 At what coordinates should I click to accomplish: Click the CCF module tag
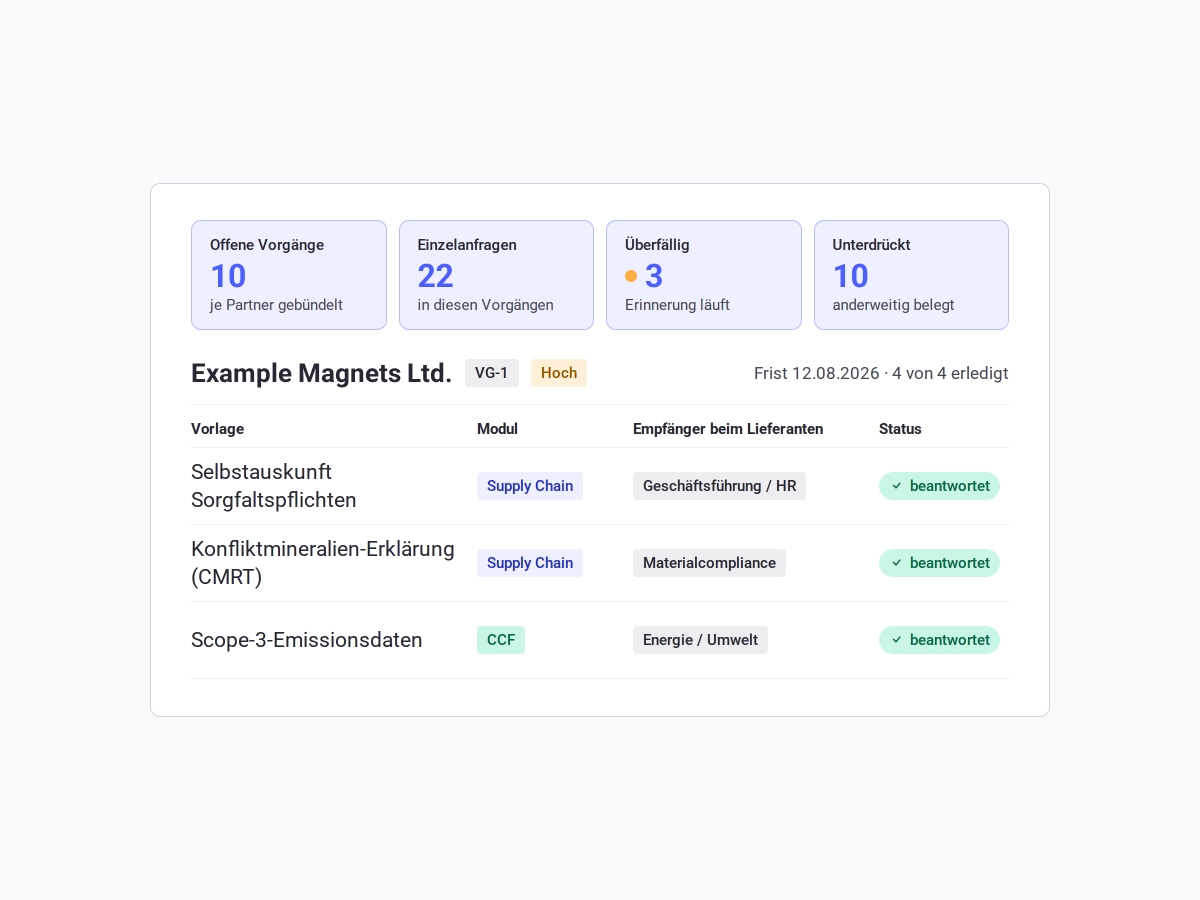(x=501, y=640)
